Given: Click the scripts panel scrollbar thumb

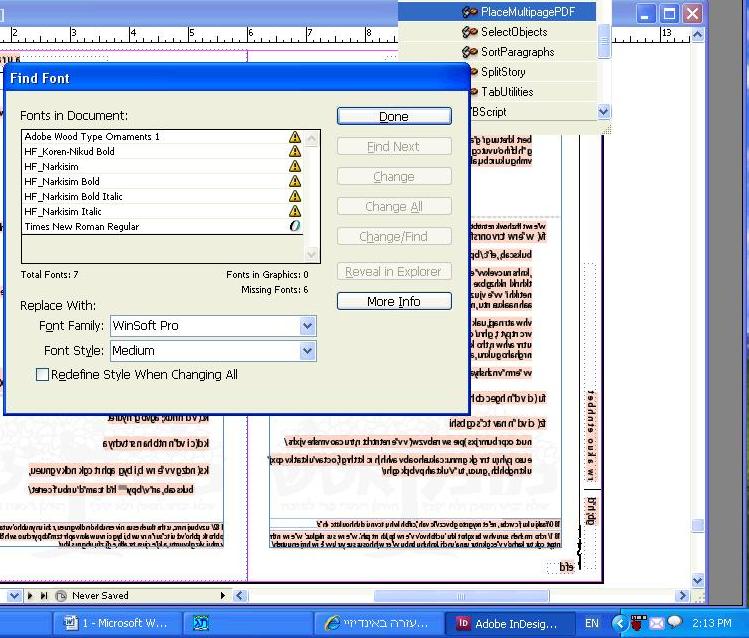Looking at the screenshot, I should click(604, 41).
